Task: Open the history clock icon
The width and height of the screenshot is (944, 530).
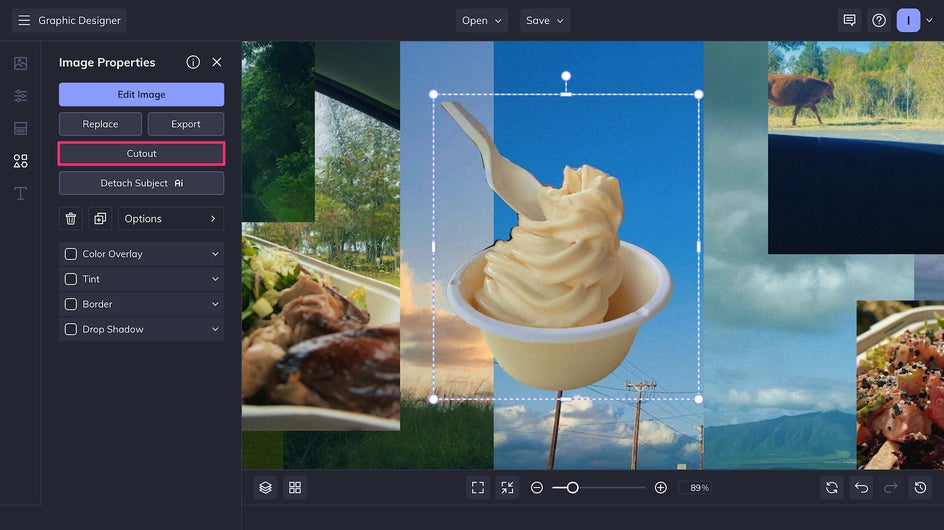Action: (921, 487)
